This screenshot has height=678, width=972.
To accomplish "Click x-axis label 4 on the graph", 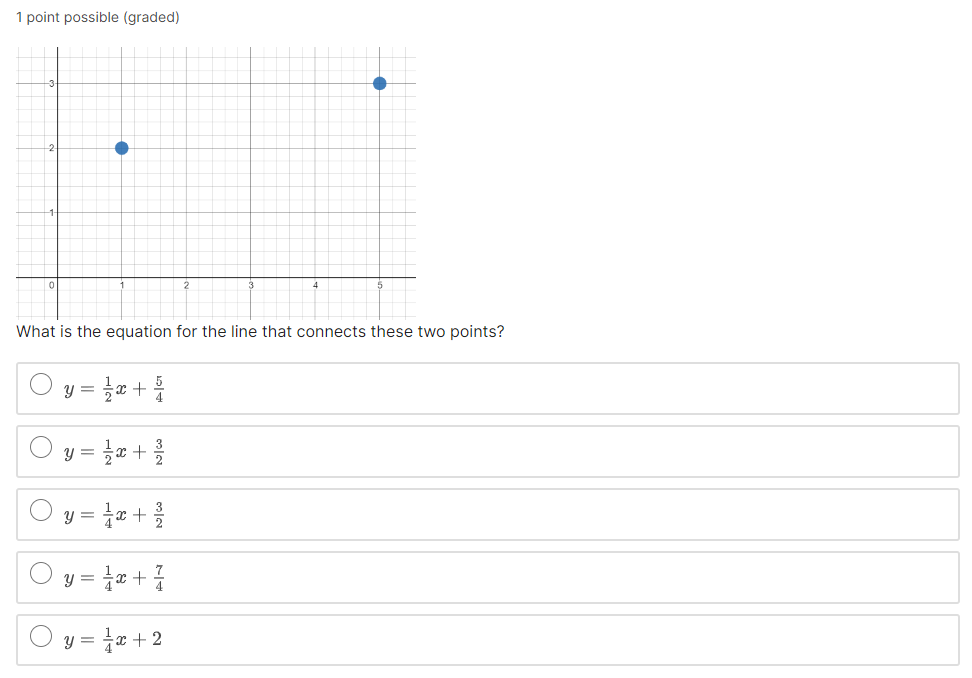I will point(316,285).
